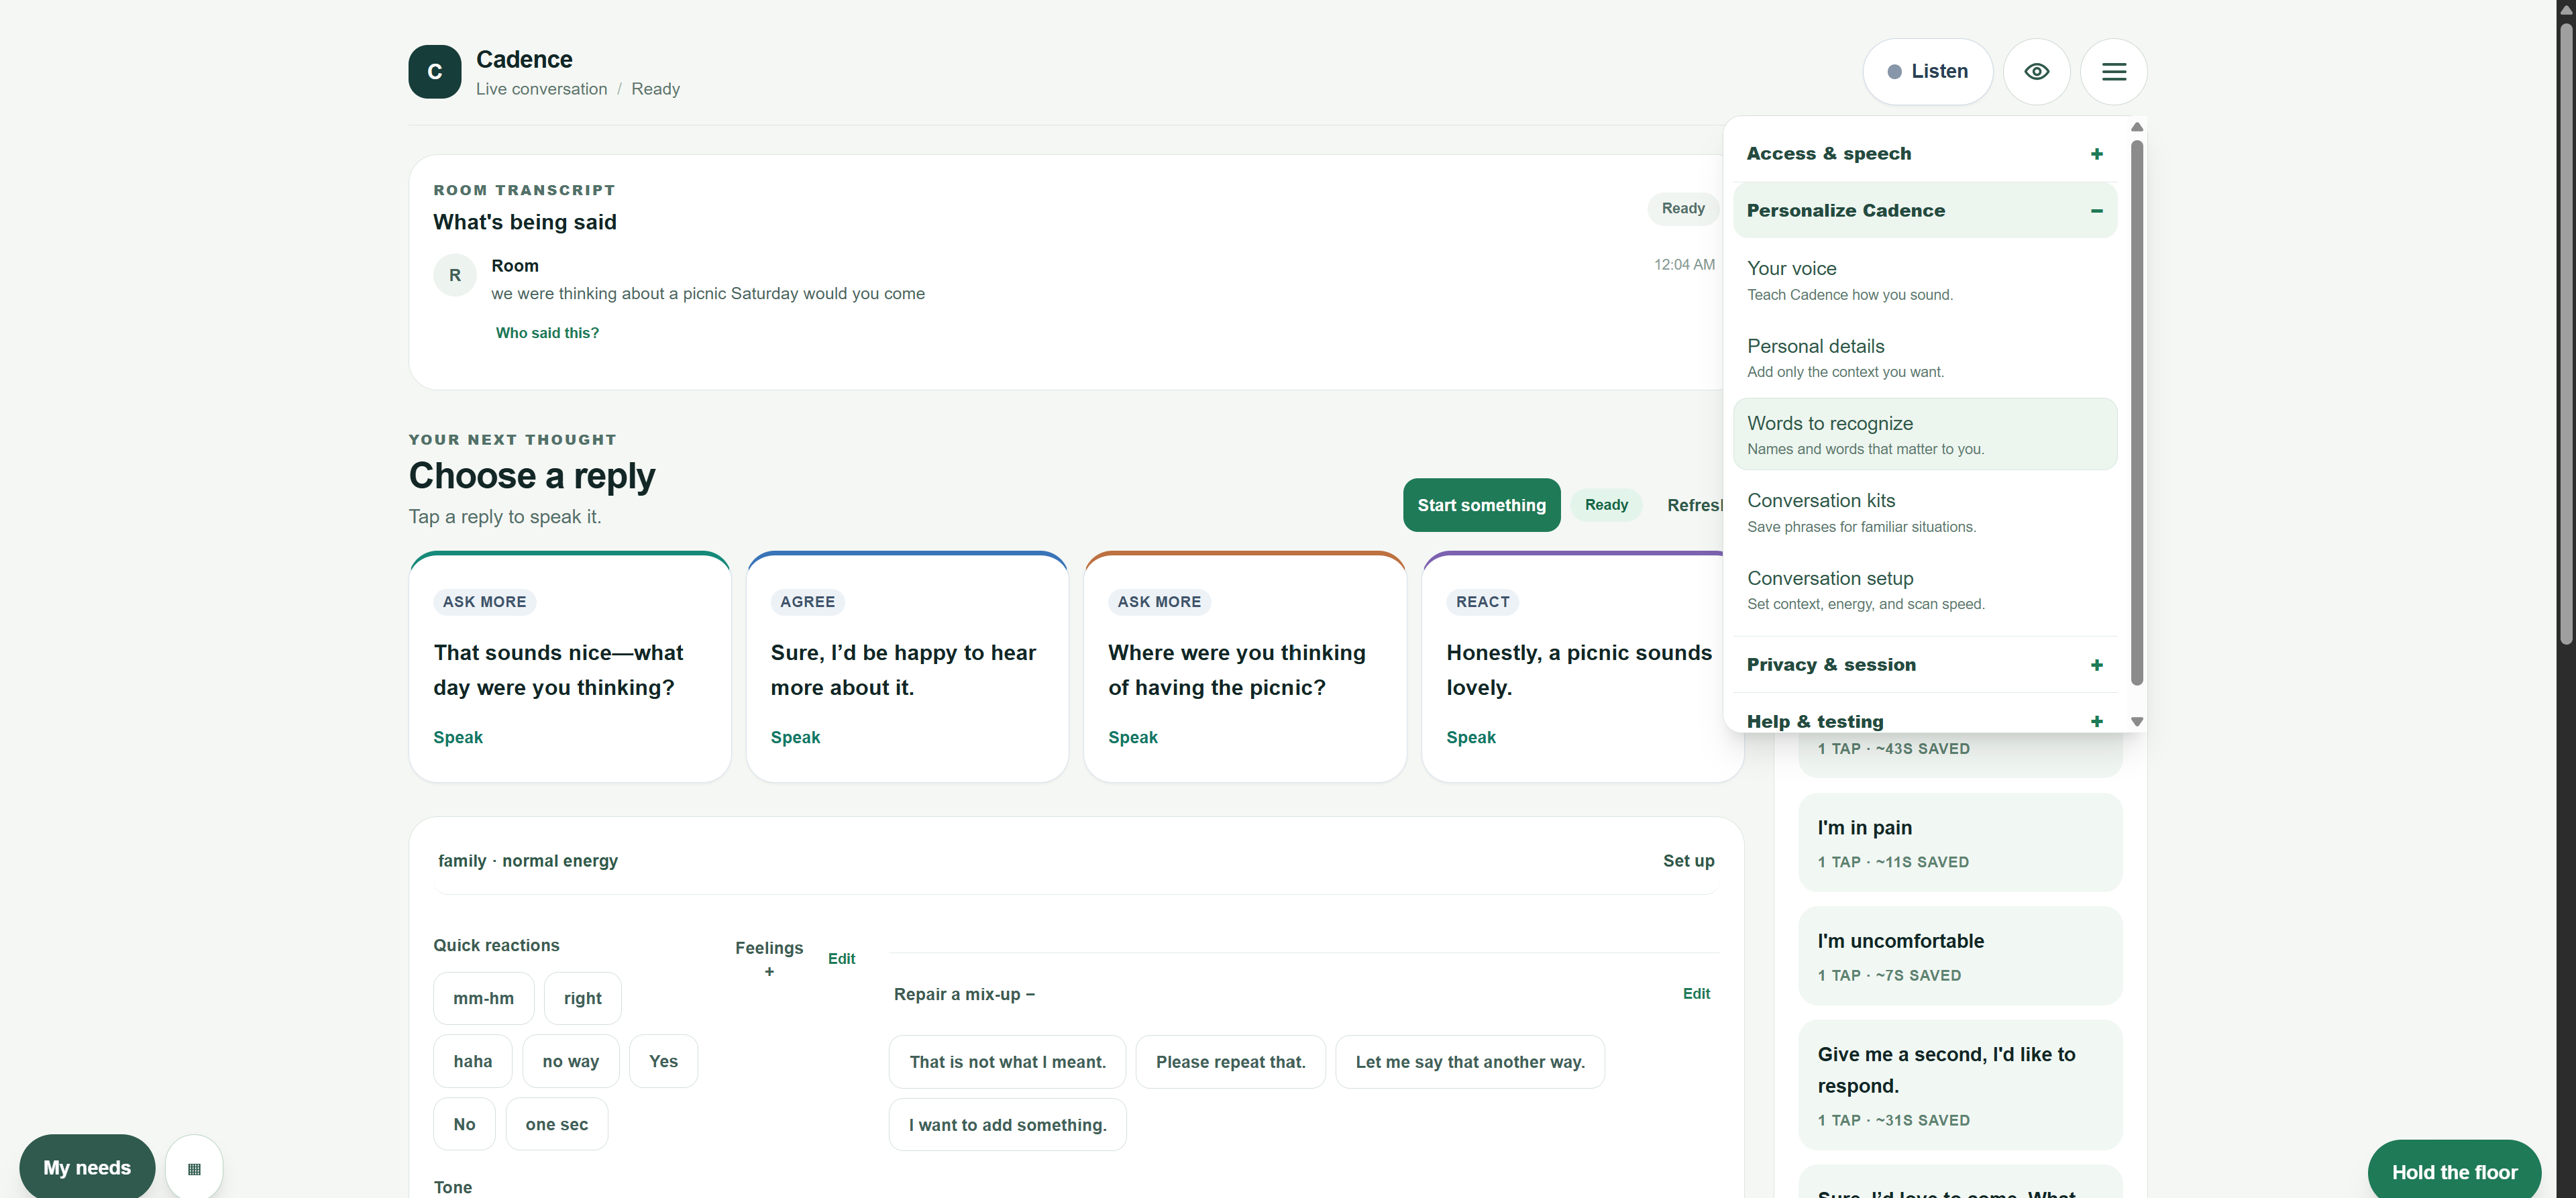The image size is (2576, 1198).
Task: Click the Set up link
Action: pyautogui.click(x=1688, y=861)
